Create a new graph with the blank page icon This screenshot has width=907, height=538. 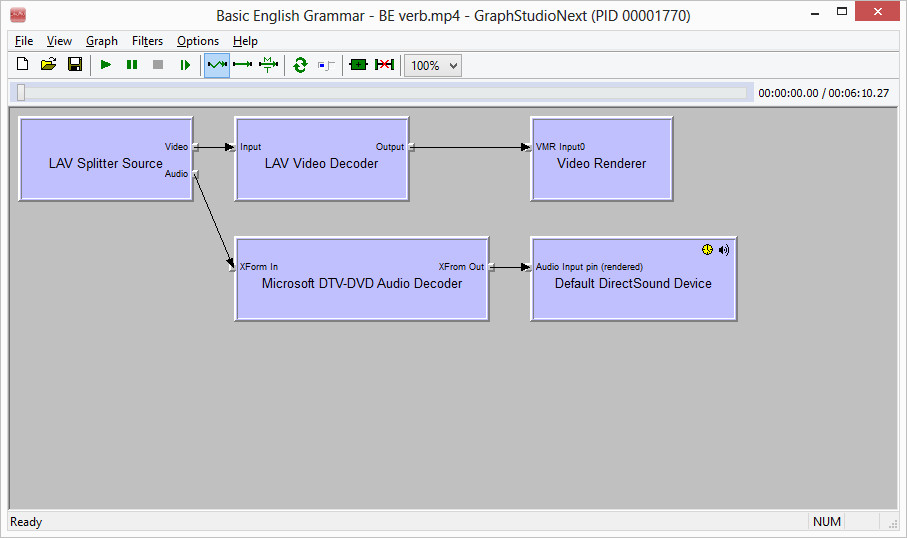pos(23,64)
